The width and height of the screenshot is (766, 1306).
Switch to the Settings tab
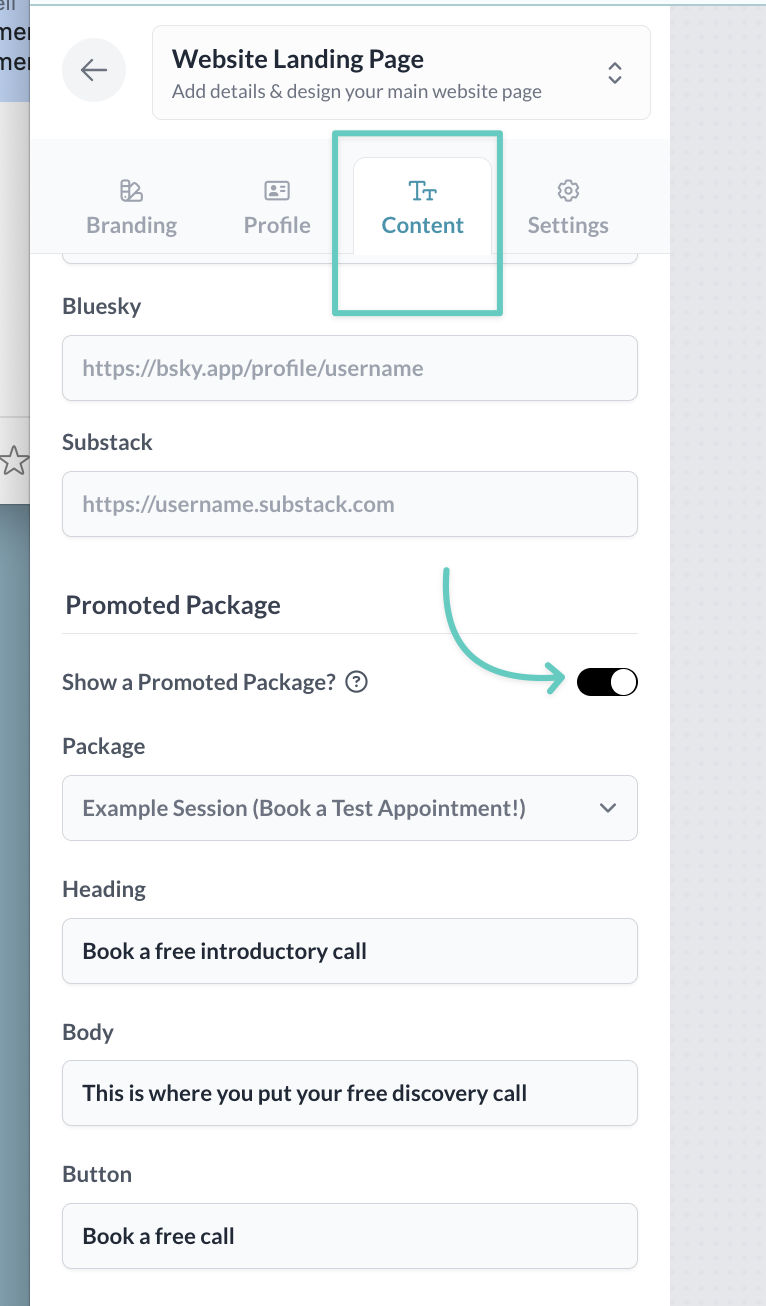coord(568,208)
